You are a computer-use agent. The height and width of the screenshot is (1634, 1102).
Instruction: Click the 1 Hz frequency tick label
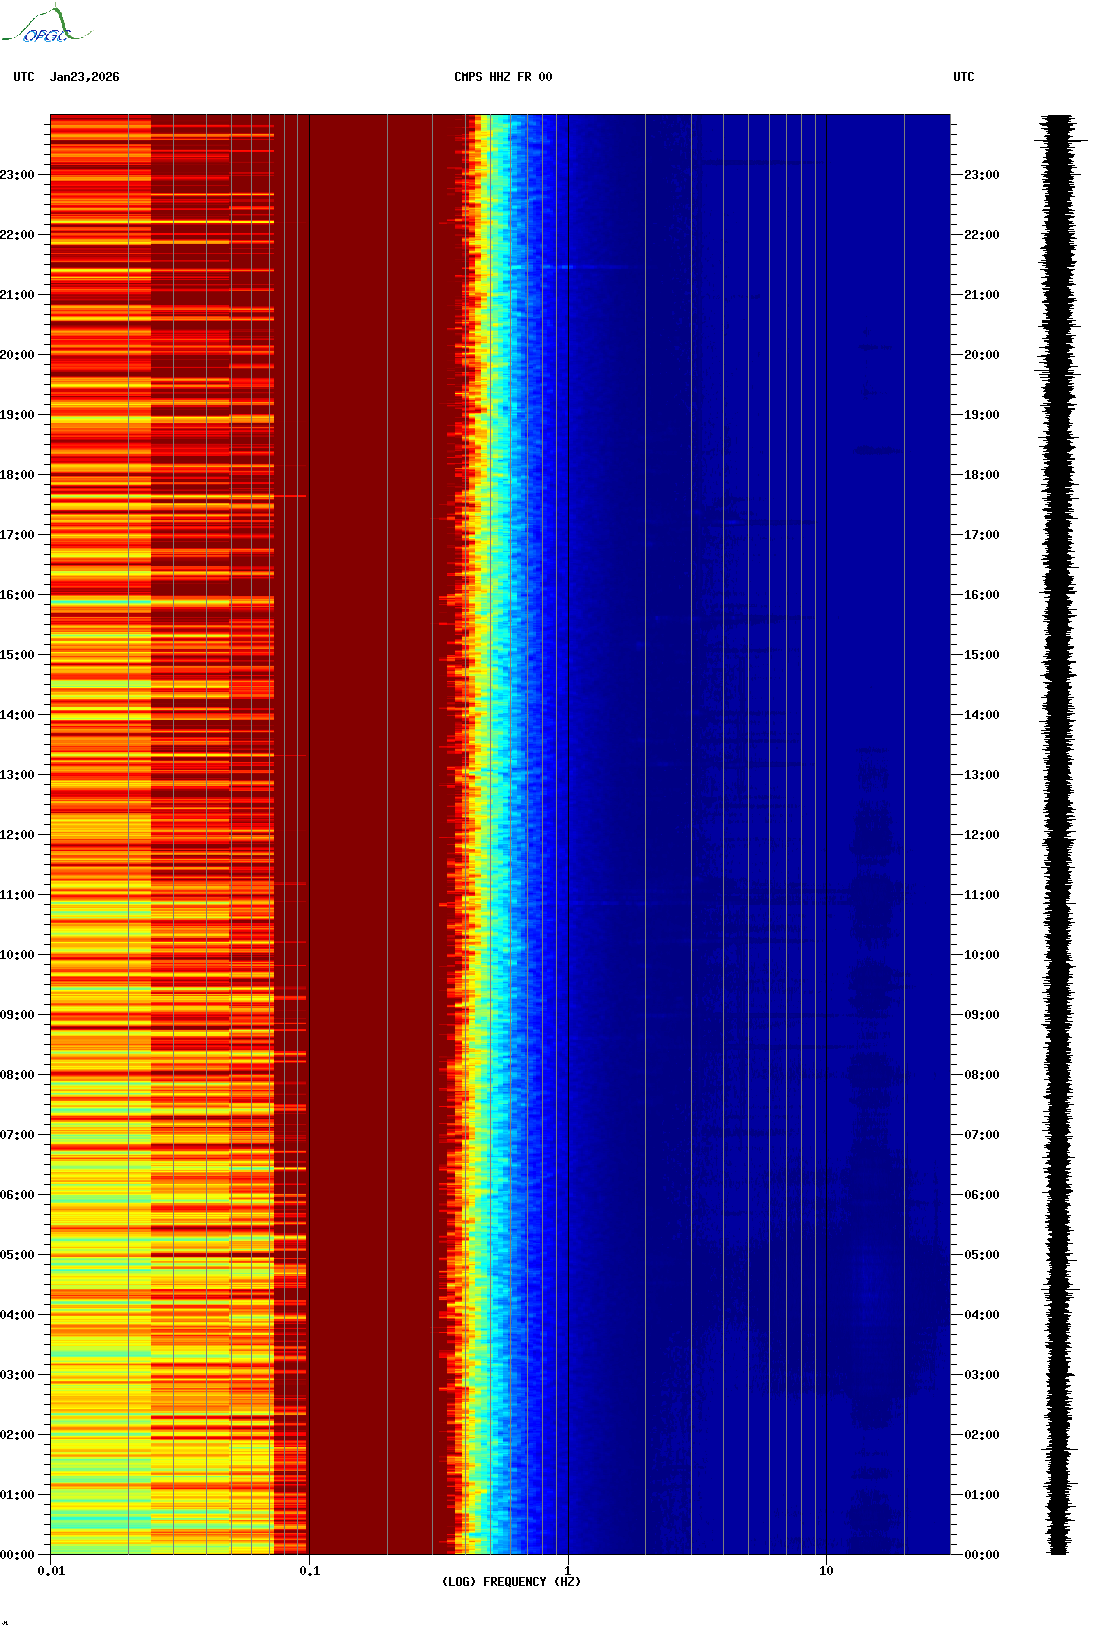[x=568, y=1571]
